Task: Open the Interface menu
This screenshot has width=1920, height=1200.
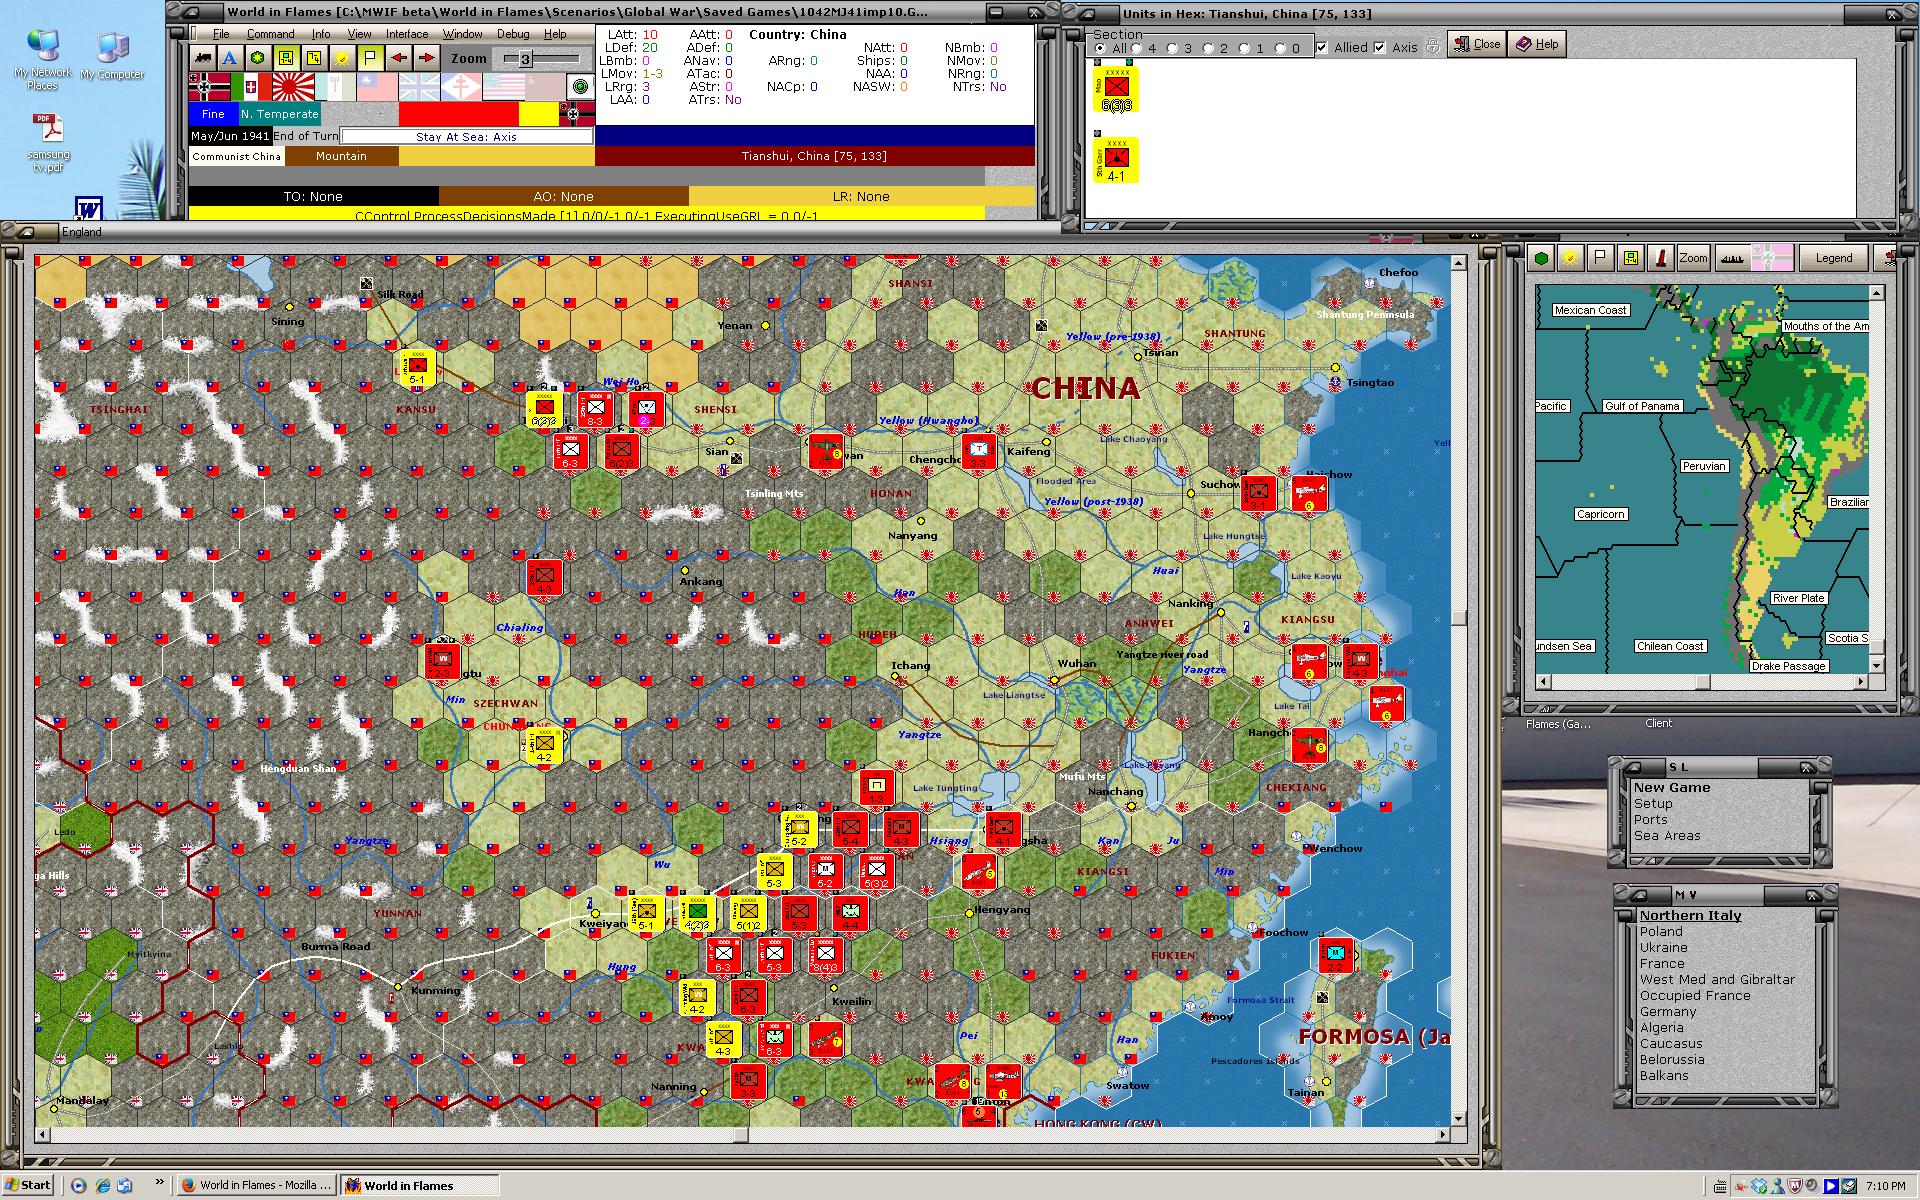Action: [x=407, y=34]
